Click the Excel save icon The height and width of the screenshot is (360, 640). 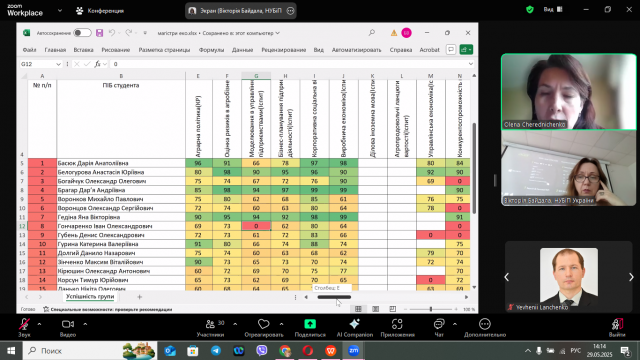[x=100, y=33]
